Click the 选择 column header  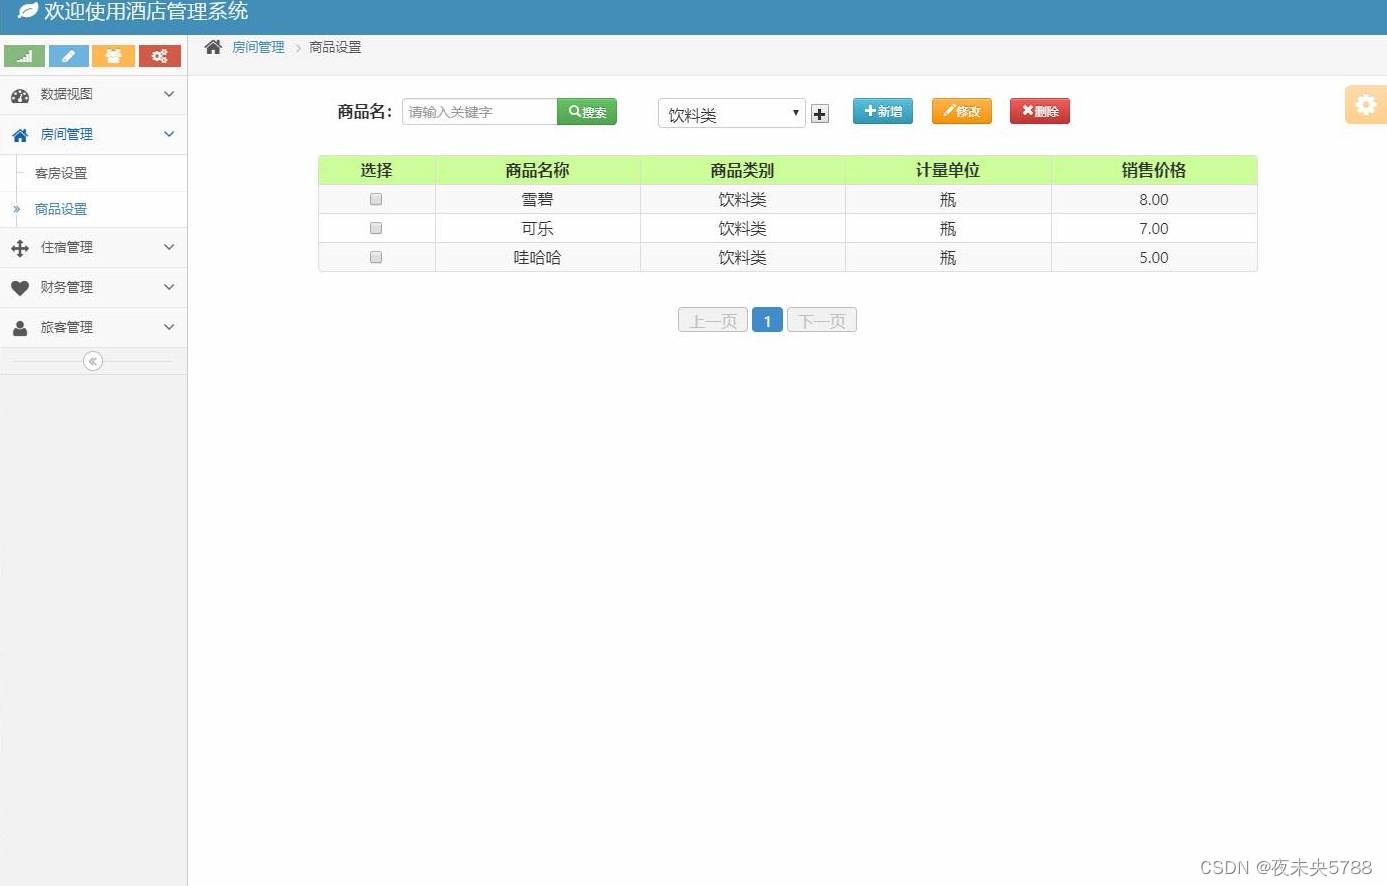point(377,170)
